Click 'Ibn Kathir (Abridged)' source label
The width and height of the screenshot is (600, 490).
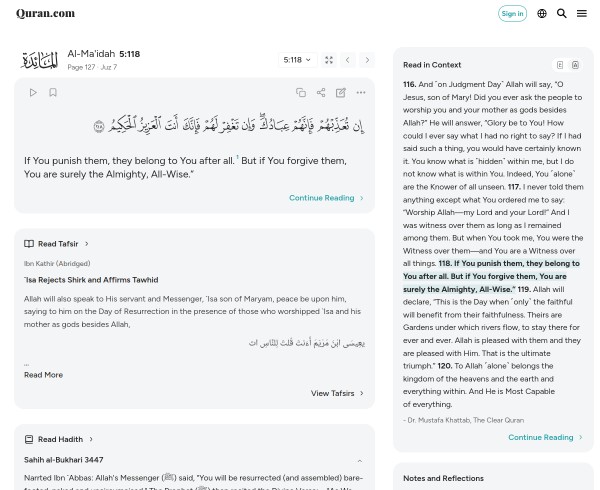pyautogui.click(x=57, y=264)
